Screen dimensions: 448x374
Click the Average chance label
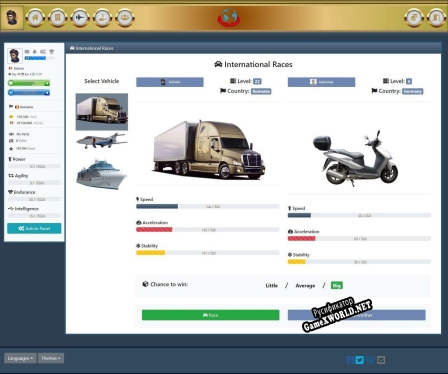(x=305, y=286)
